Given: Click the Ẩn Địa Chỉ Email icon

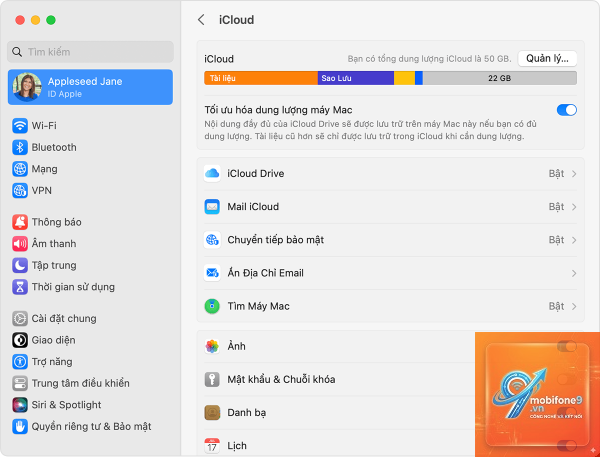Looking at the screenshot, I should (212, 273).
